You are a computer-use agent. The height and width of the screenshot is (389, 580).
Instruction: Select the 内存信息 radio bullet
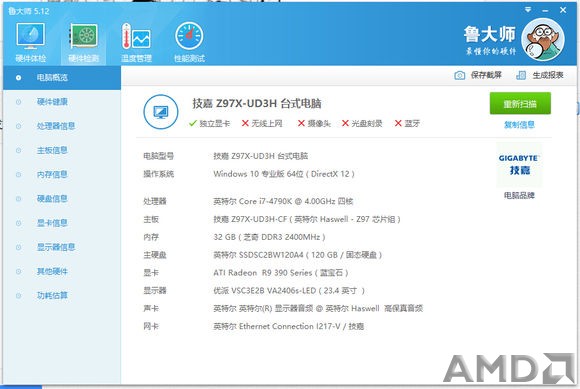tap(18, 175)
